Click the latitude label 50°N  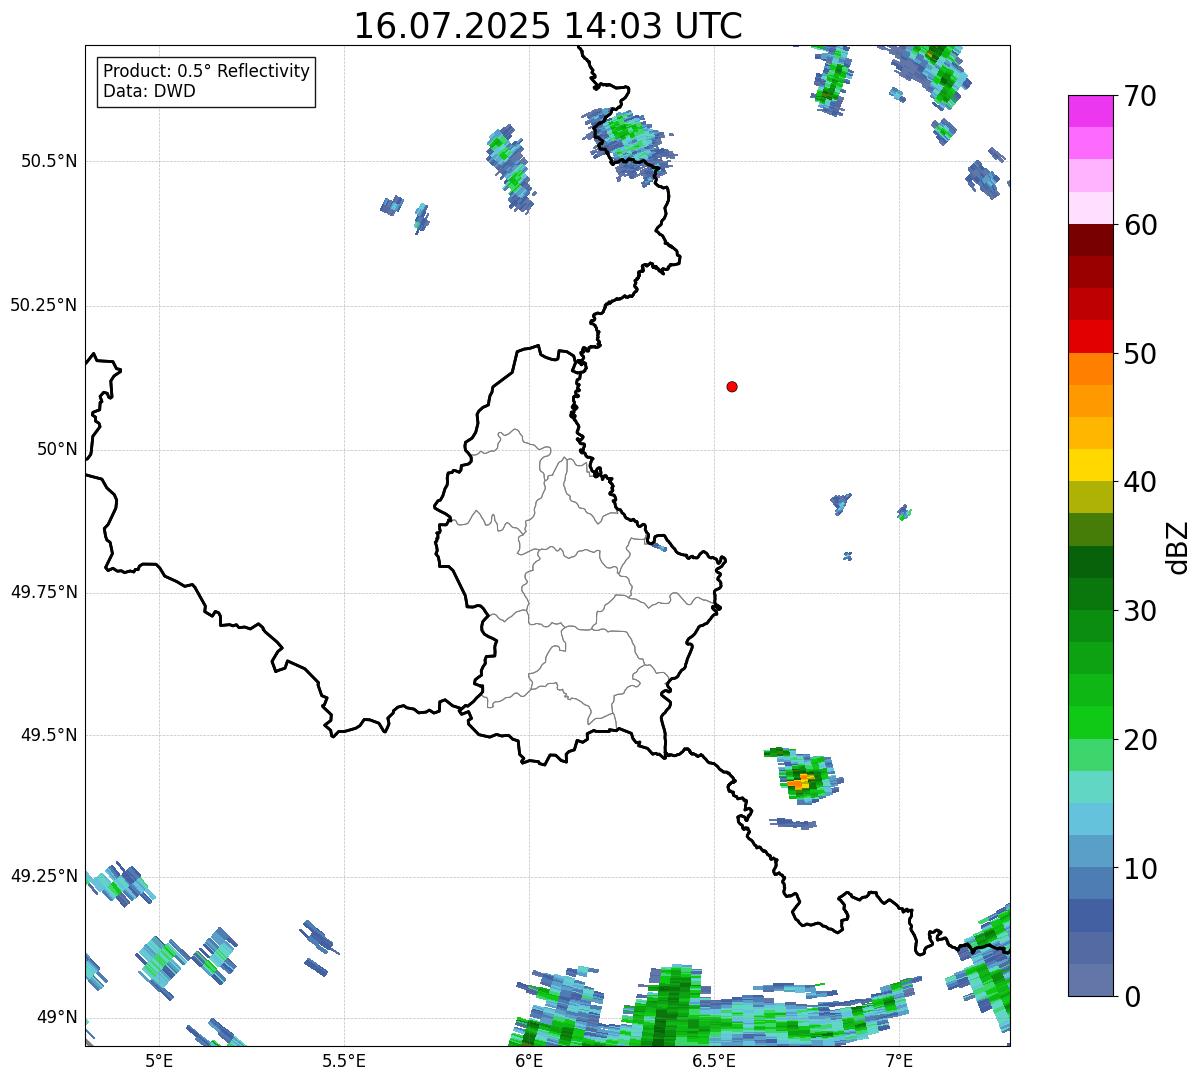coord(57,449)
